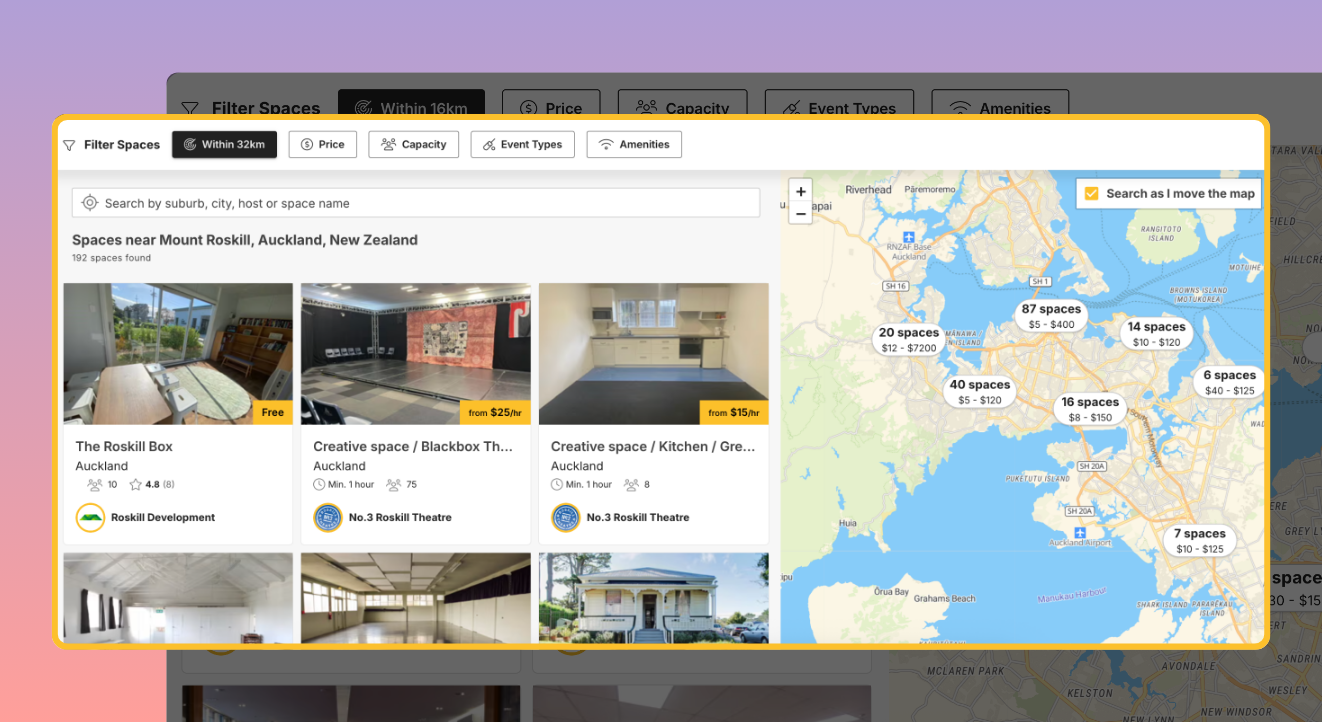Click '192 spaces found' text
Image resolution: width=1322 pixels, height=722 pixels.
111,258
